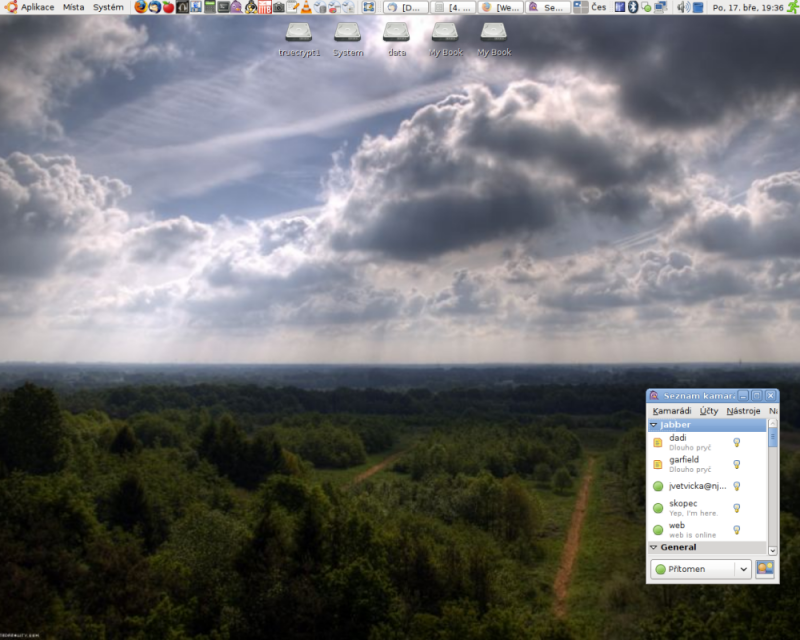Select buddy skopec in the list
The image size is (800, 640).
click(x=683, y=508)
